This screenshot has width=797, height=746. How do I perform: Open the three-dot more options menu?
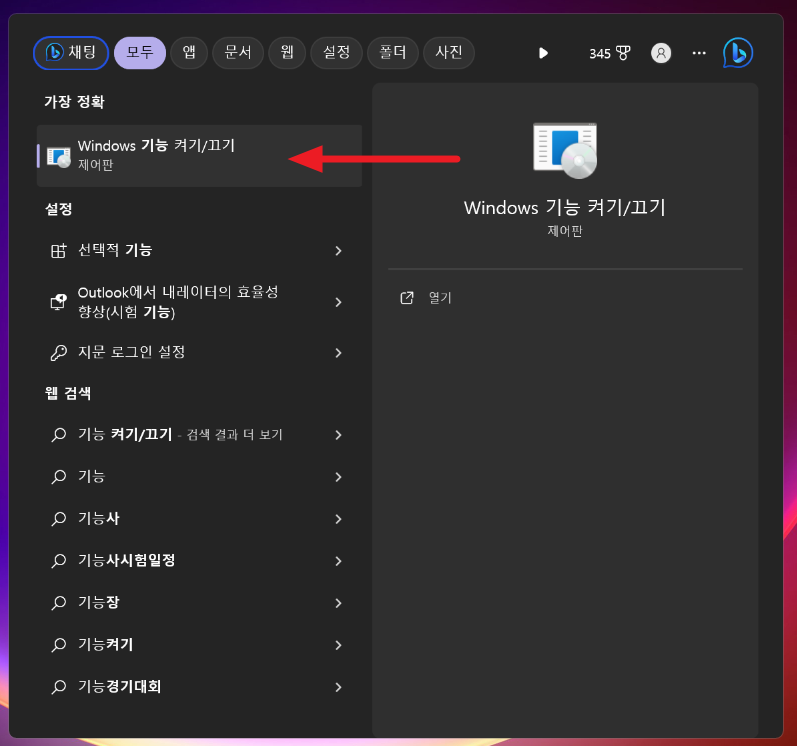699,53
